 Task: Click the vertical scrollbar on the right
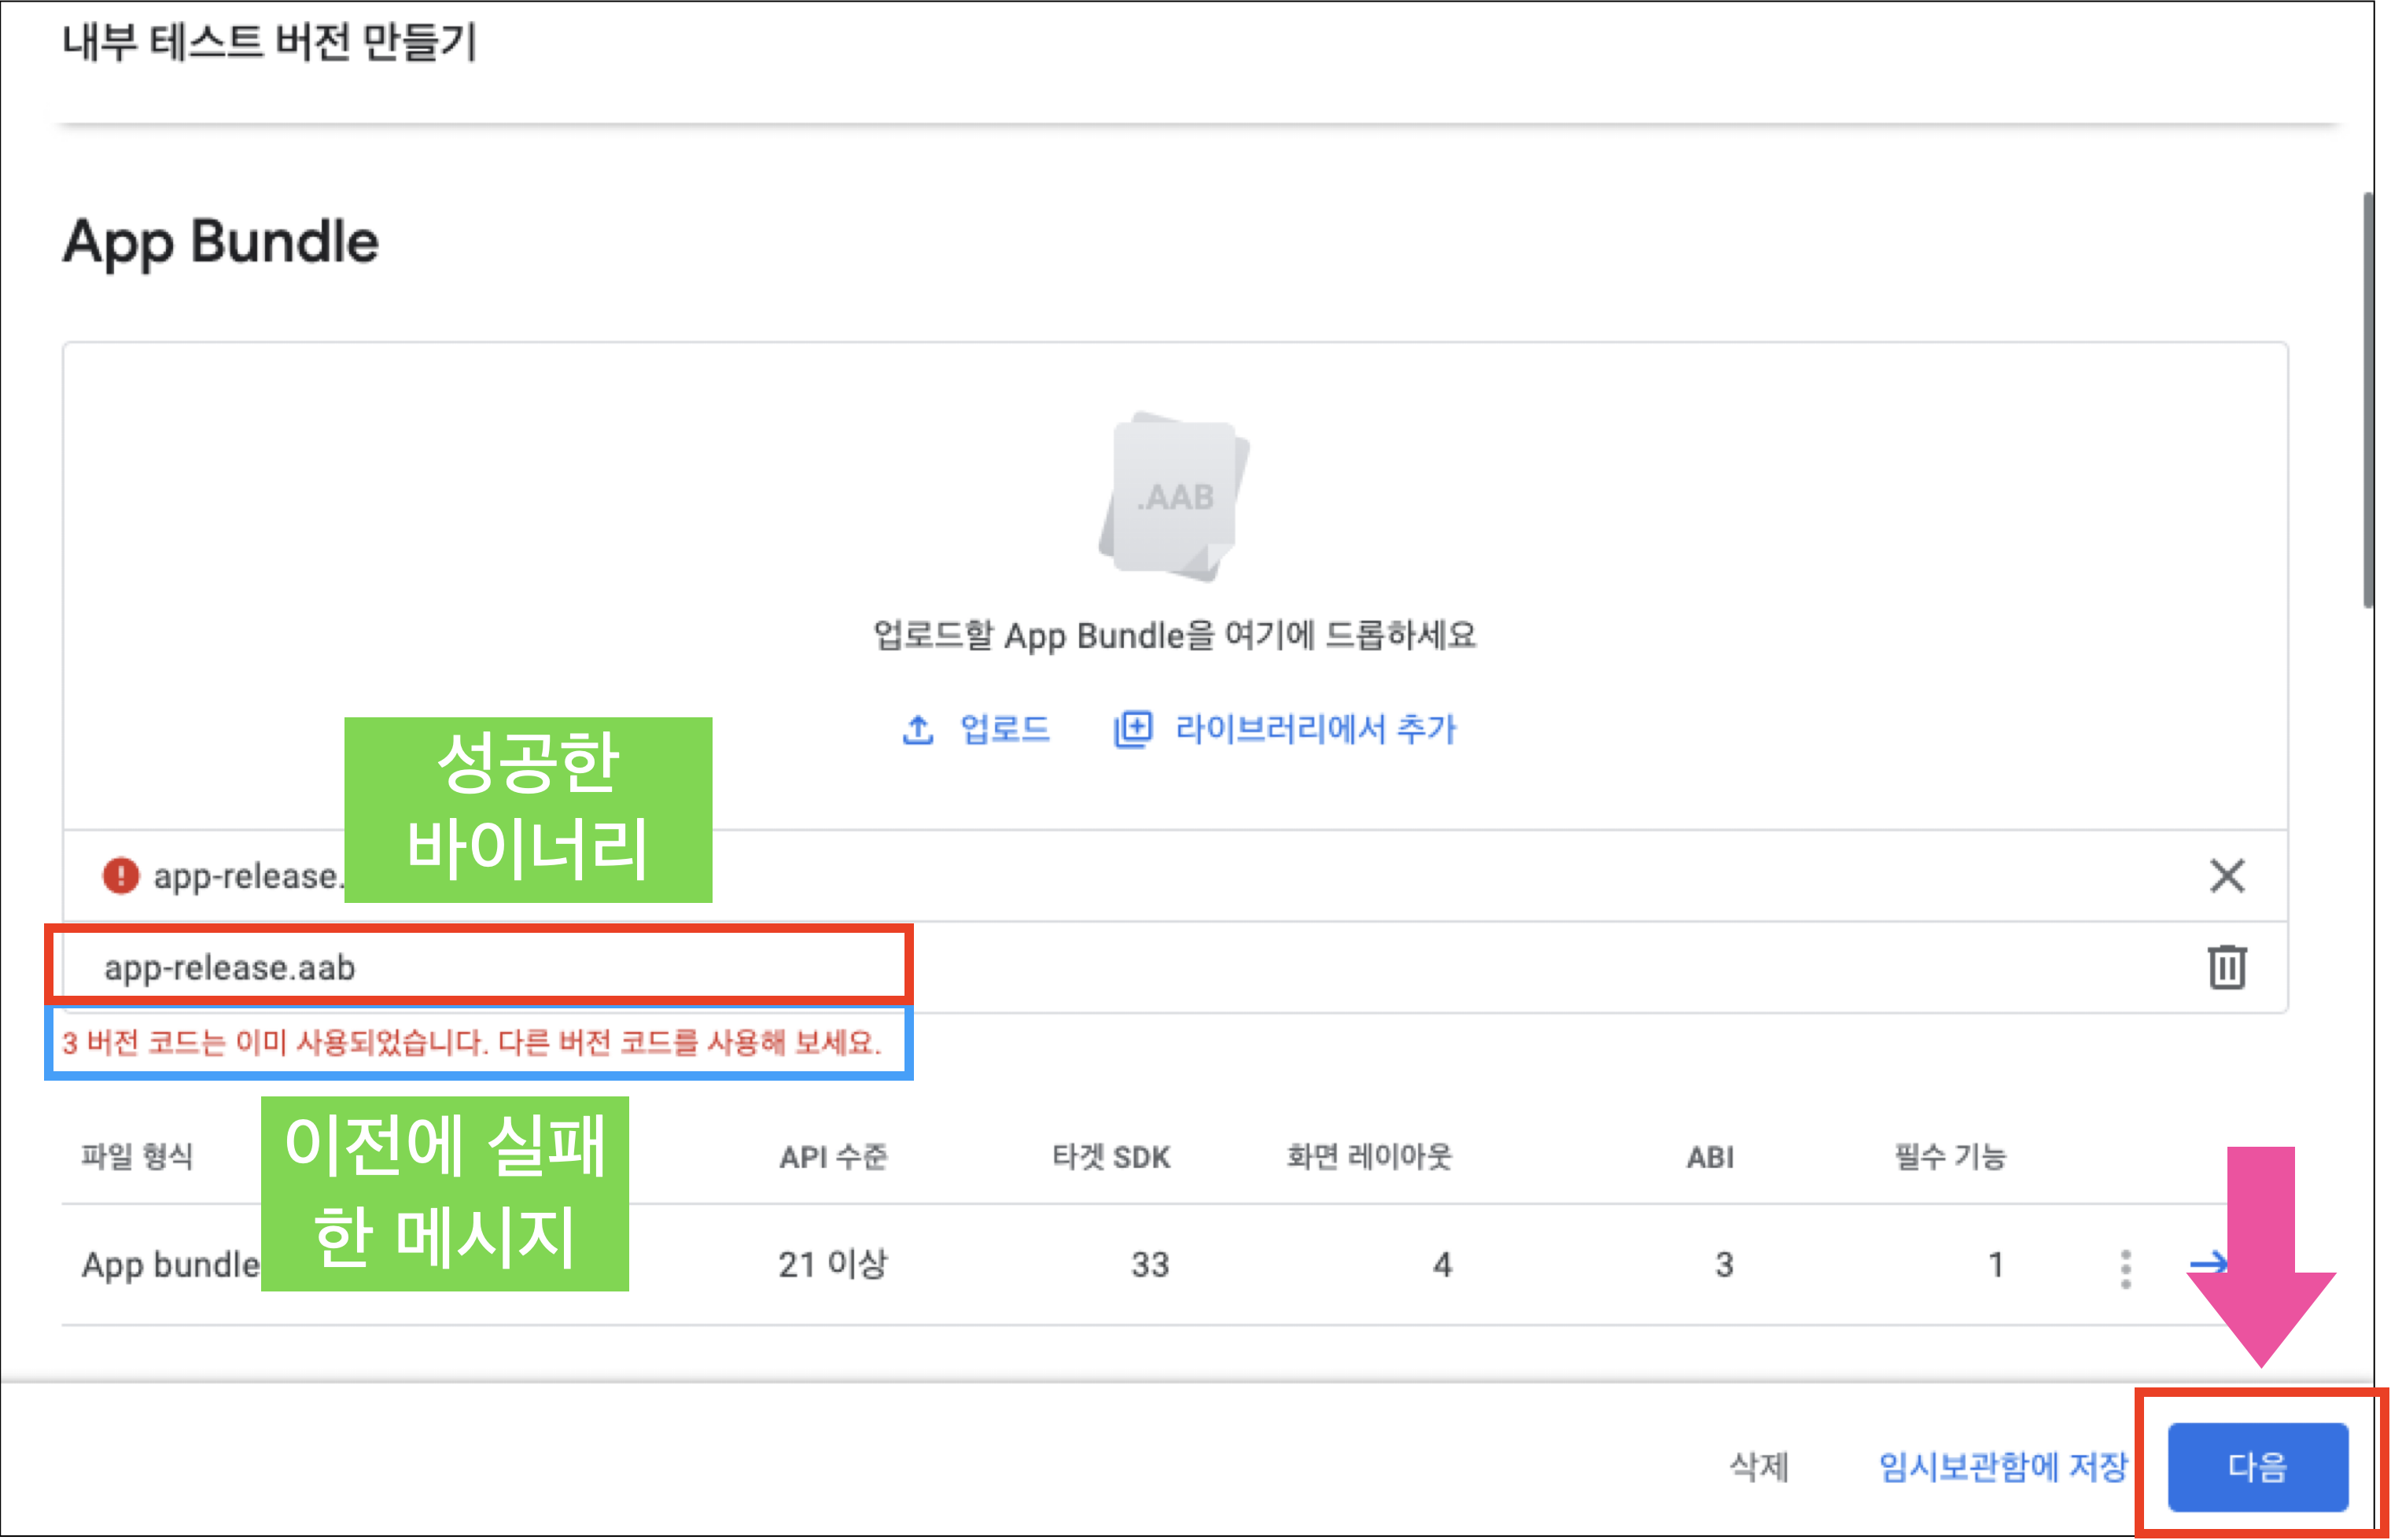tap(2367, 400)
